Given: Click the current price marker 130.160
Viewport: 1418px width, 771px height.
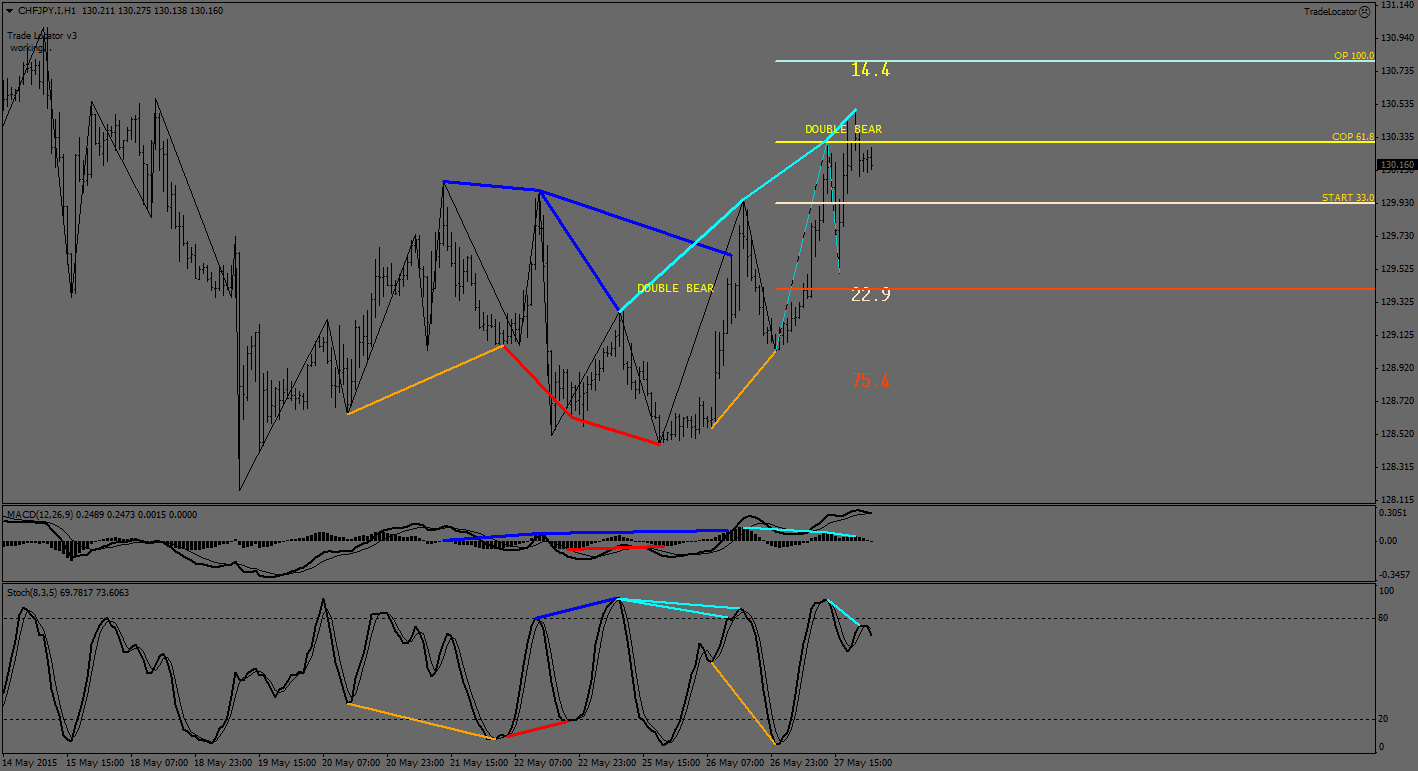Looking at the screenshot, I should 1396,165.
